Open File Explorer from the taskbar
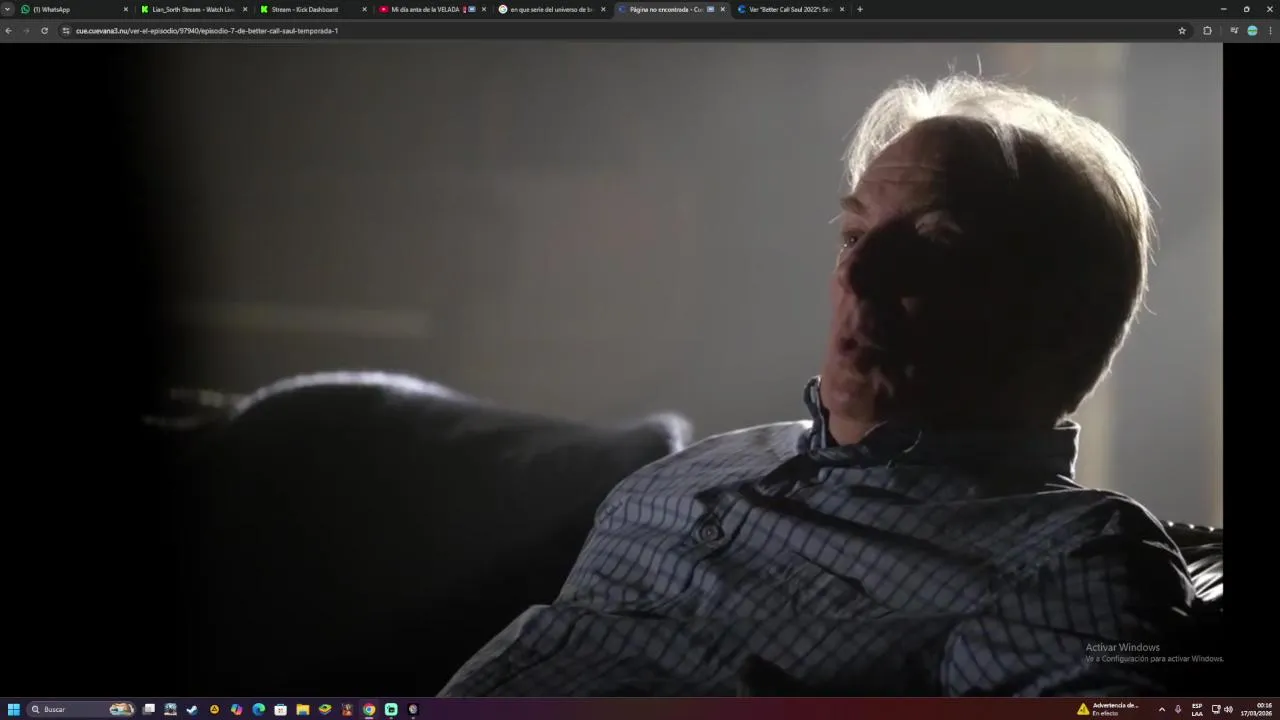This screenshot has height=720, width=1280. point(303,709)
